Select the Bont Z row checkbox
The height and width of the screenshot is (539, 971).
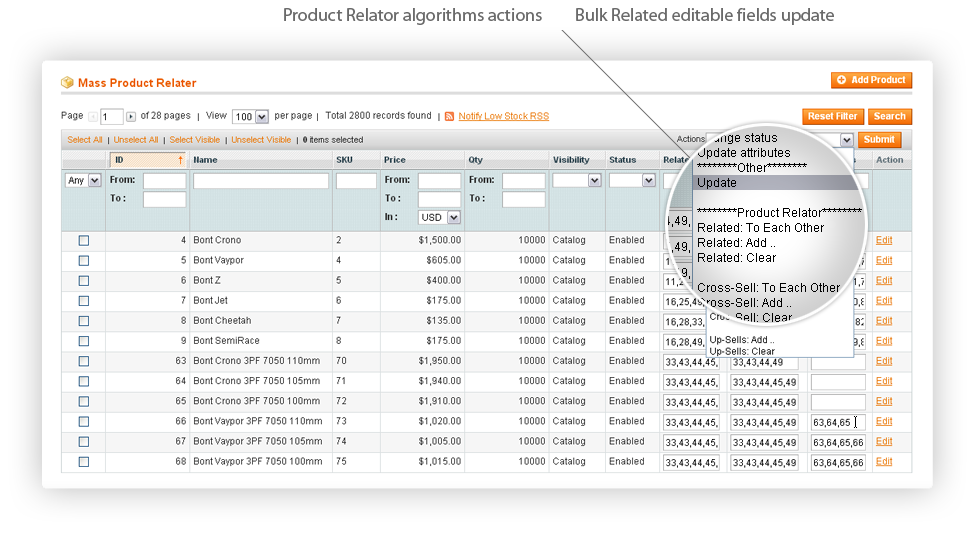coord(84,281)
